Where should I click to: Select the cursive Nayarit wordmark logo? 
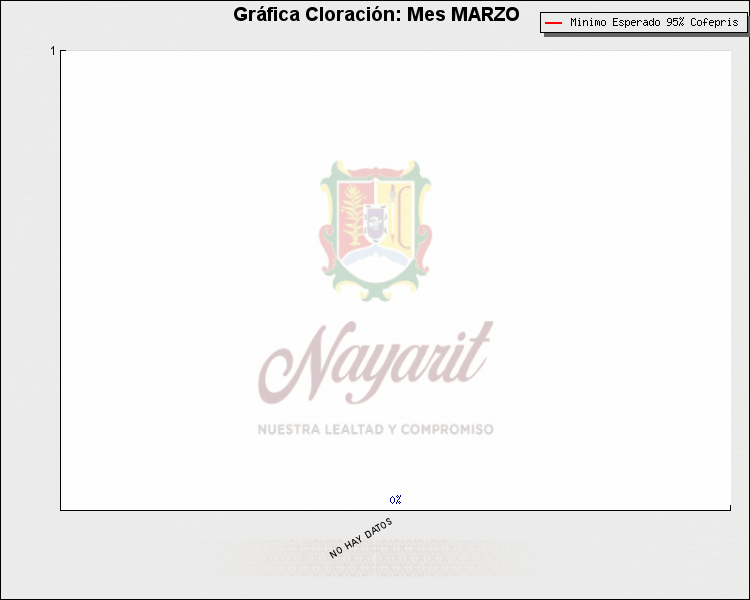click(x=375, y=362)
